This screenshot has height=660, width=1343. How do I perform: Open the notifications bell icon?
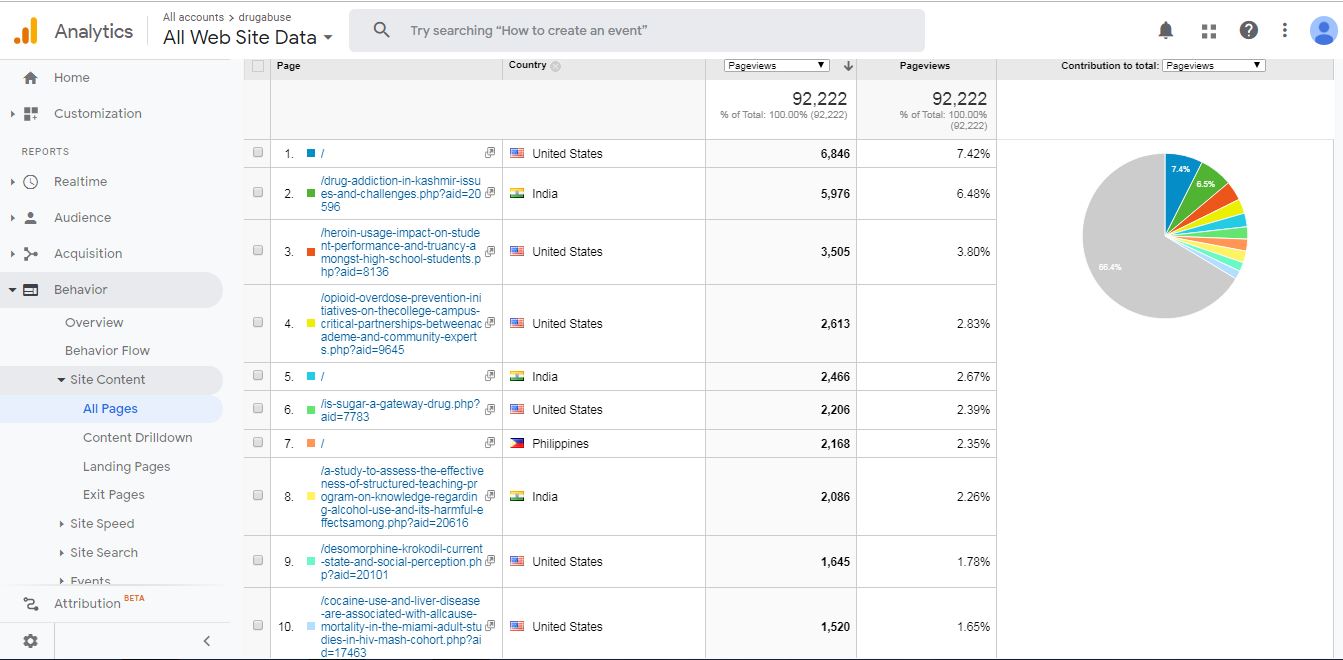[1166, 31]
